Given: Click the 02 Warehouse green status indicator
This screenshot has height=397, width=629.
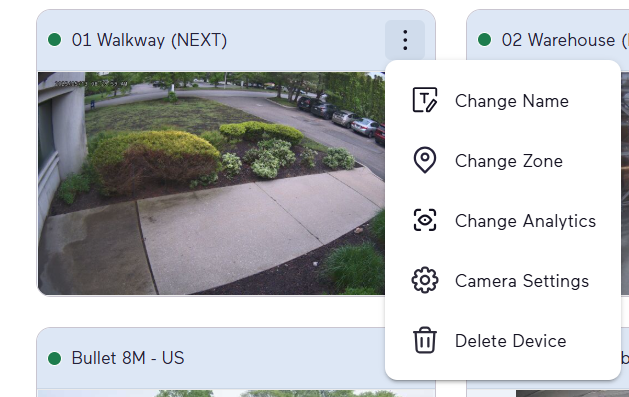Looking at the screenshot, I should pos(485,40).
